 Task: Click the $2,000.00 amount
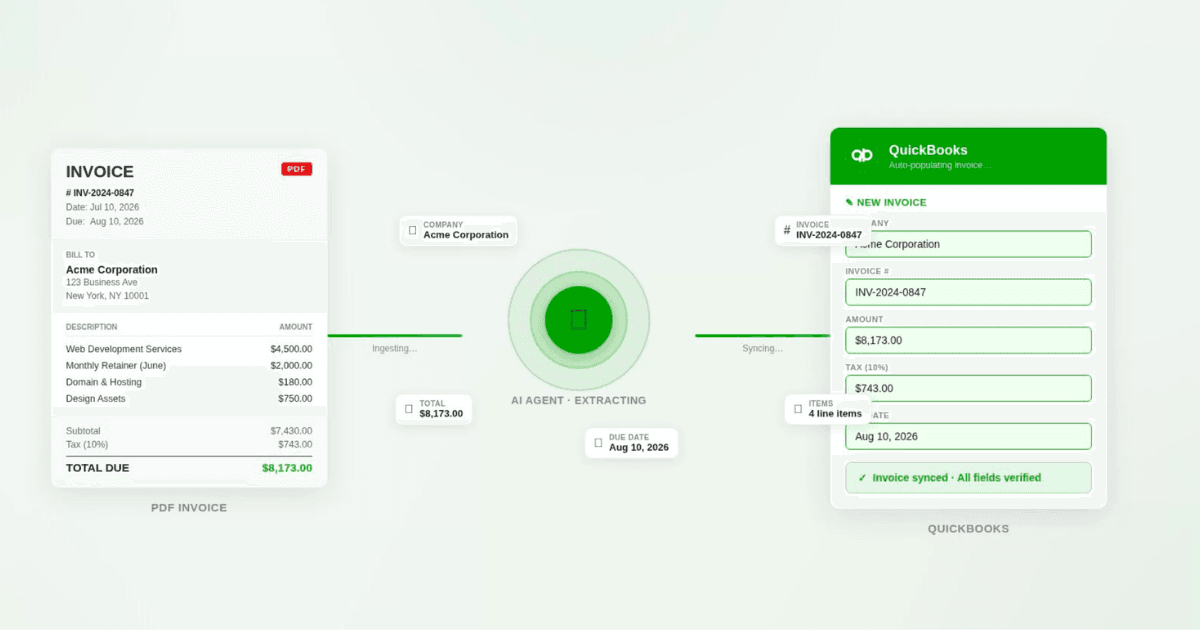coord(291,366)
